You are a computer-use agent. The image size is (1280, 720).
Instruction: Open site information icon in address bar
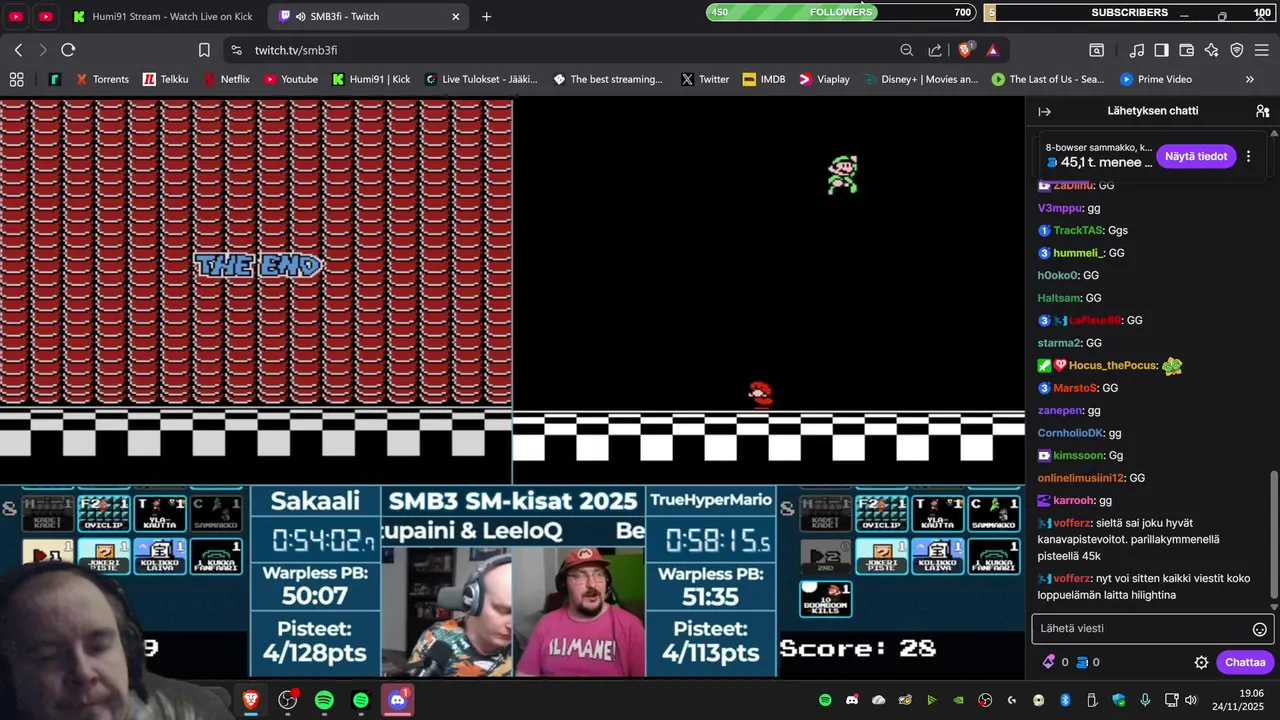236,50
